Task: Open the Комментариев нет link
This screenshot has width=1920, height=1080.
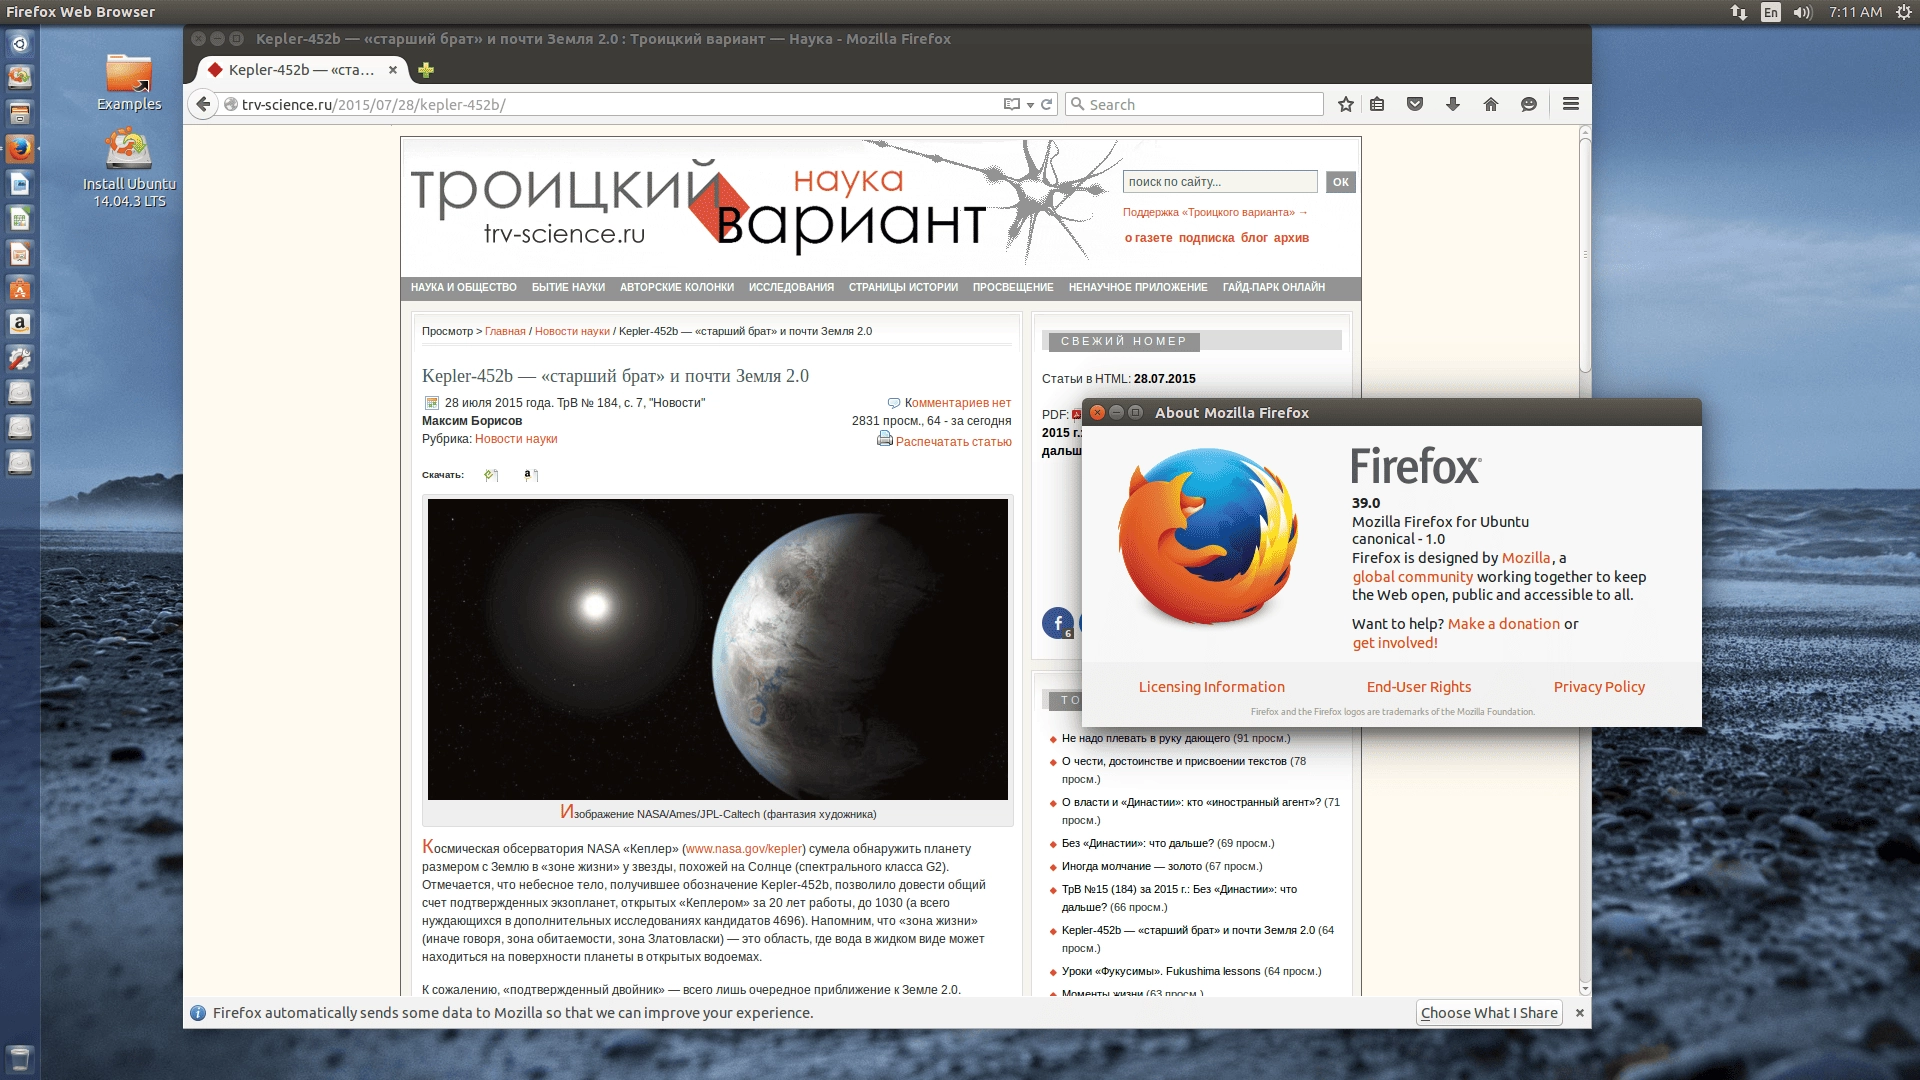Action: 957,403
